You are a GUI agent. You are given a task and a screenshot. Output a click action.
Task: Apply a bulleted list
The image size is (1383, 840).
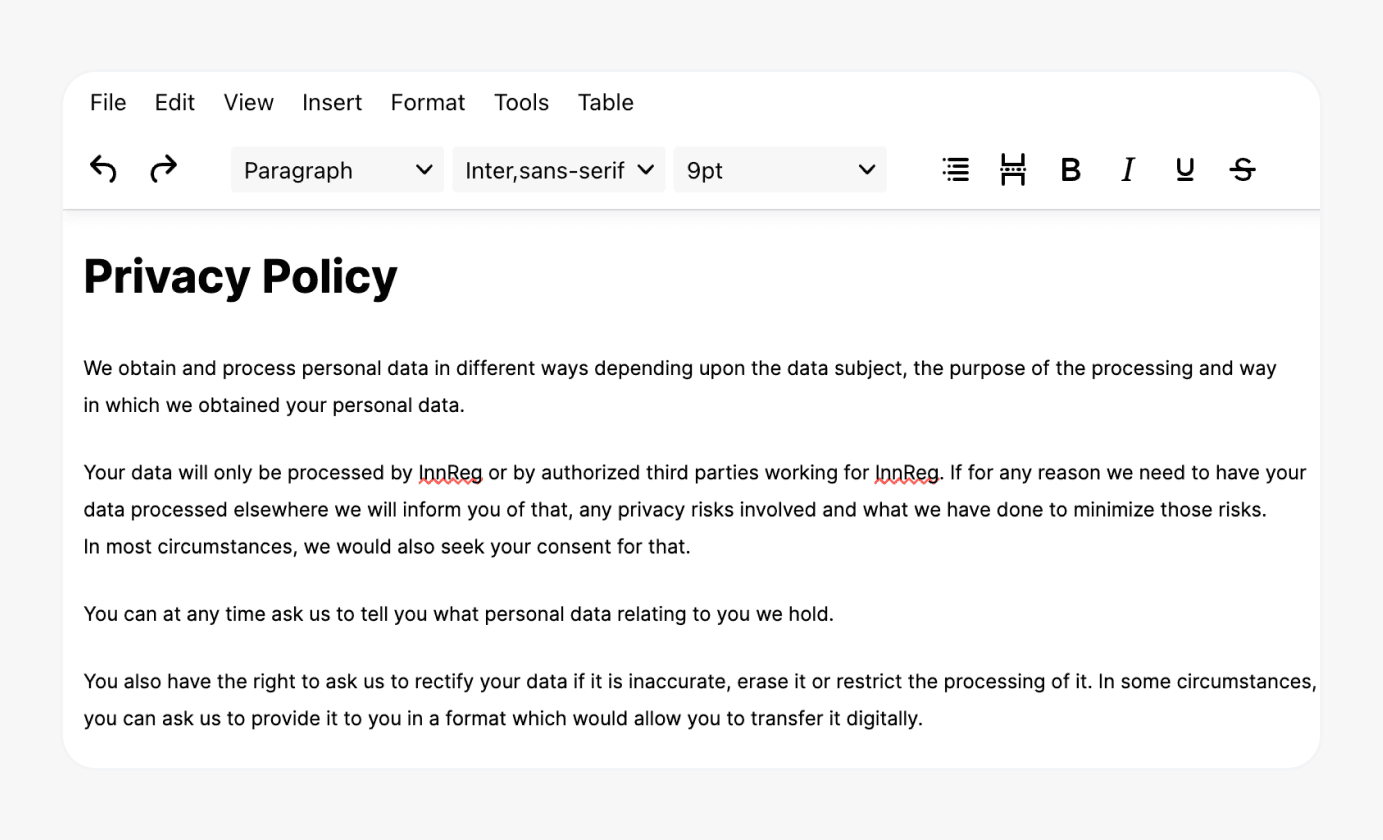coord(955,169)
